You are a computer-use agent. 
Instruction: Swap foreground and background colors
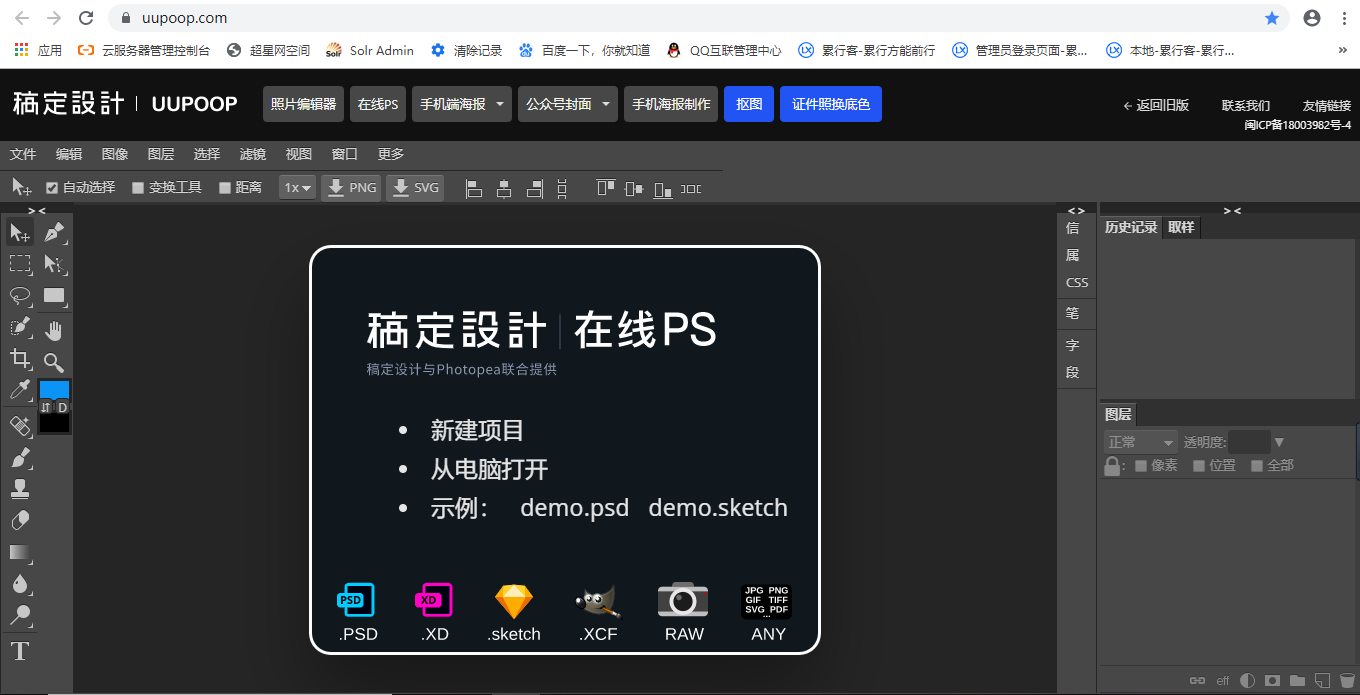46,408
